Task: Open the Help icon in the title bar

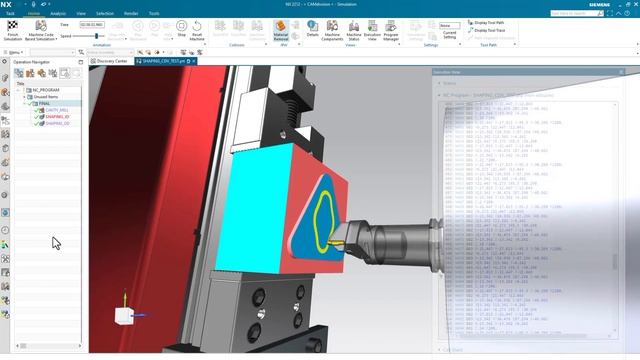Action: click(x=627, y=13)
